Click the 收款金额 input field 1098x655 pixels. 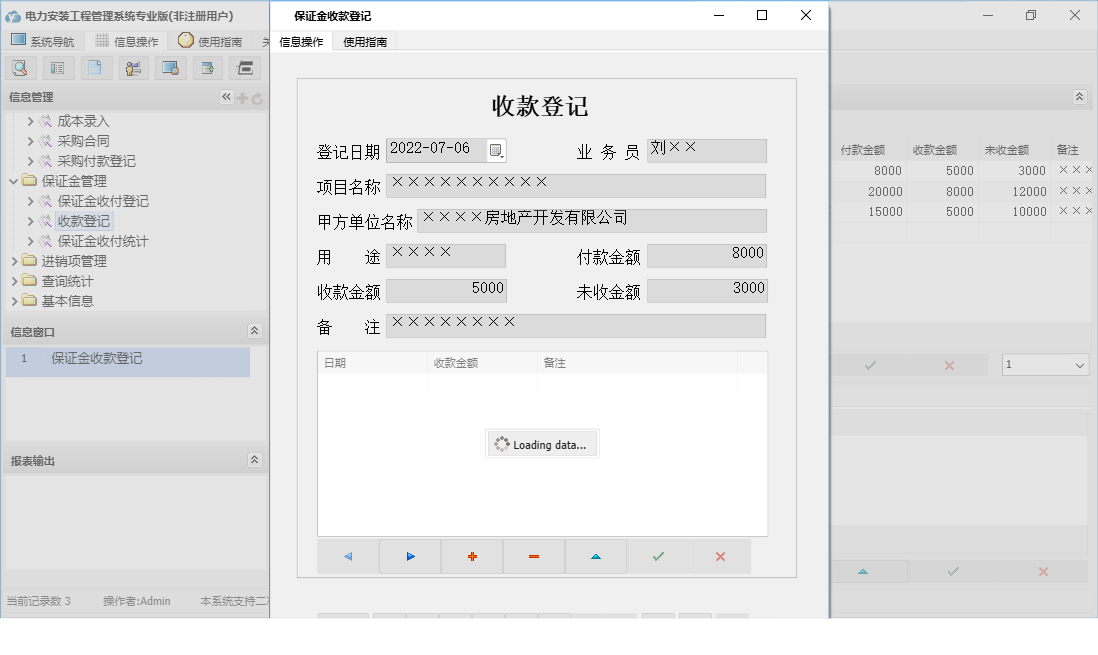446,290
